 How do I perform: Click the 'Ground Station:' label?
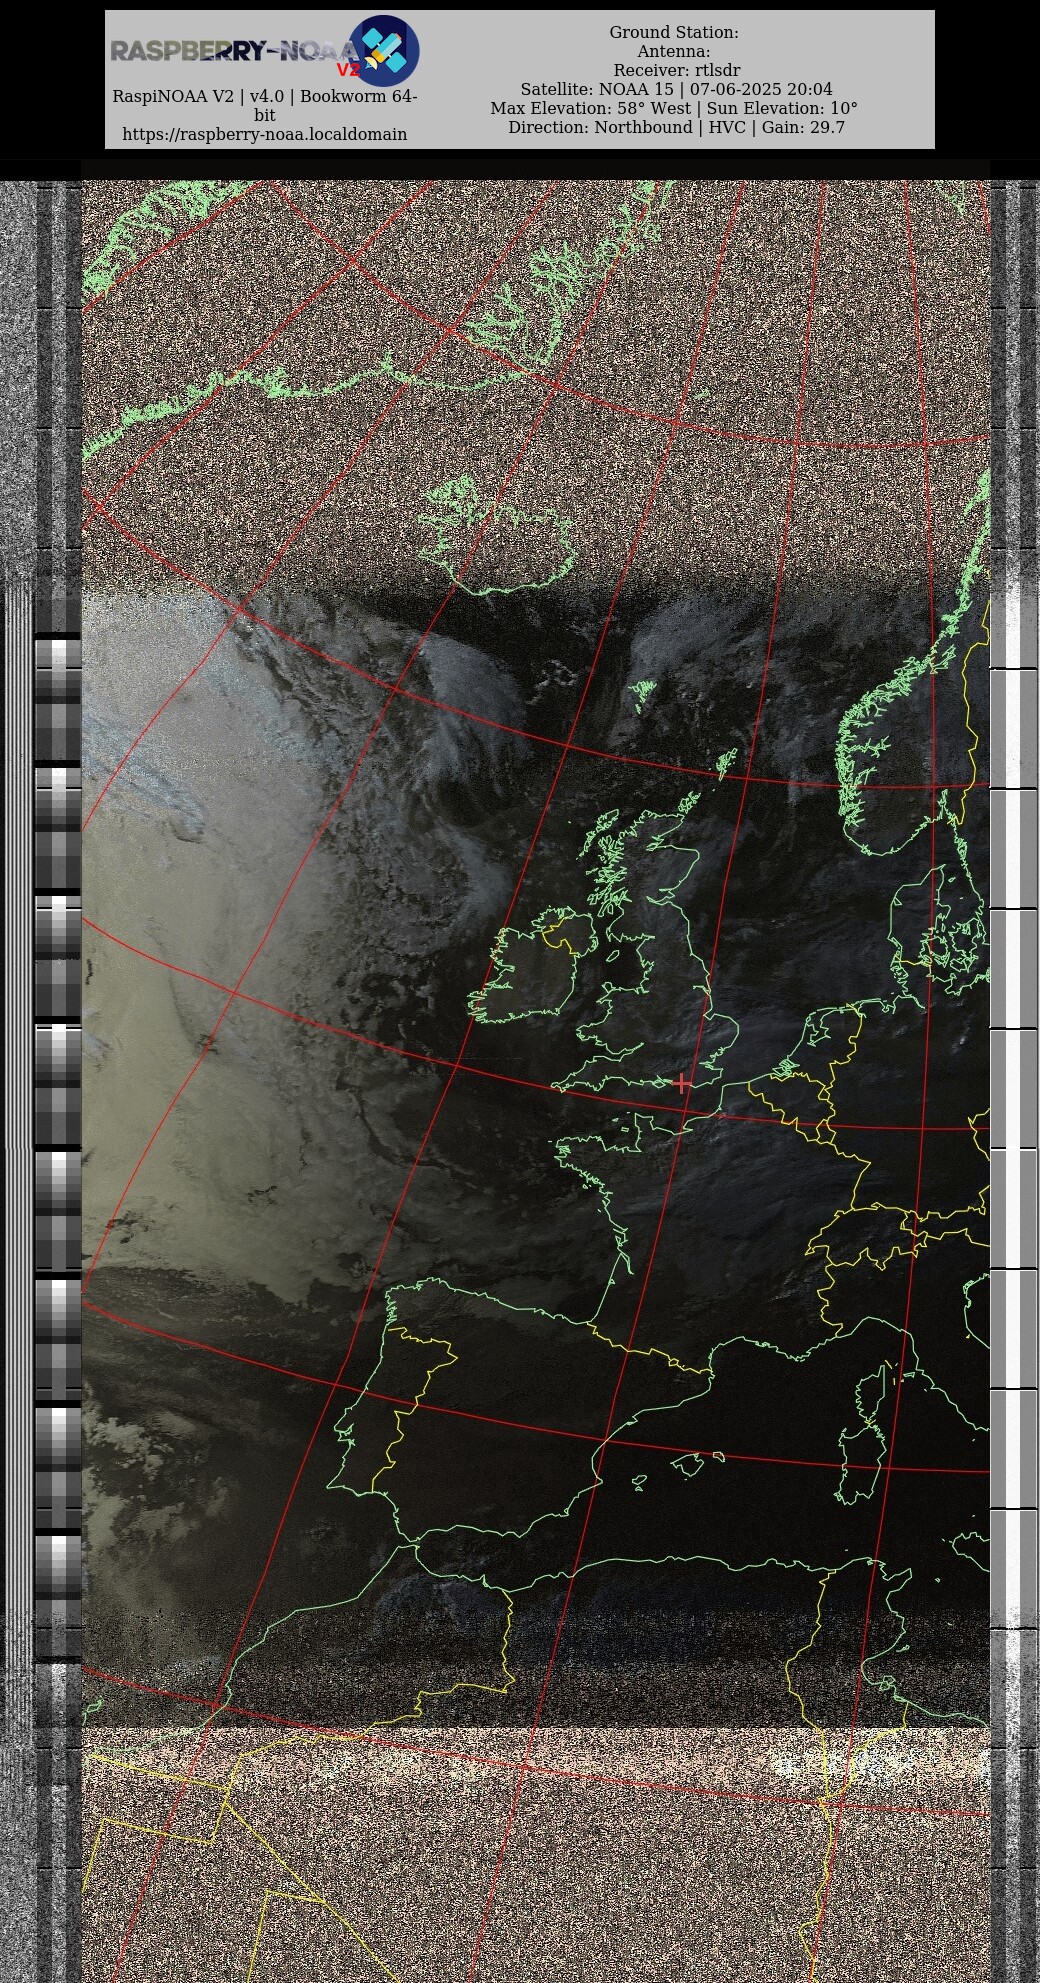(x=674, y=33)
